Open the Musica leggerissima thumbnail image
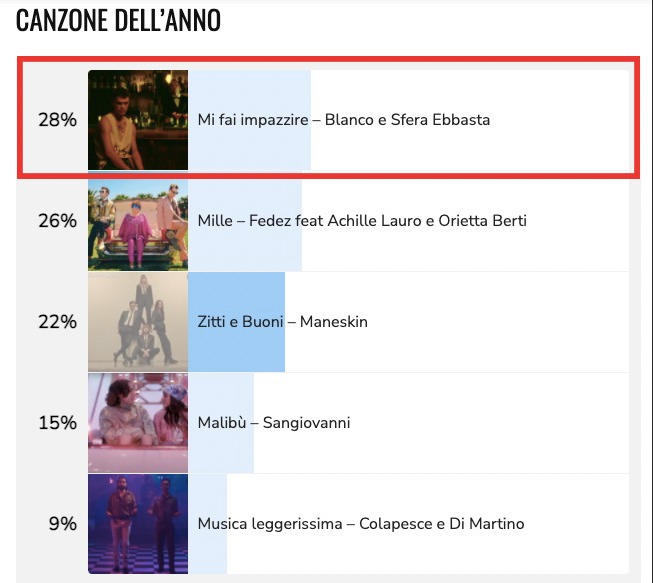The width and height of the screenshot is (653, 583). pyautogui.click(x=138, y=524)
